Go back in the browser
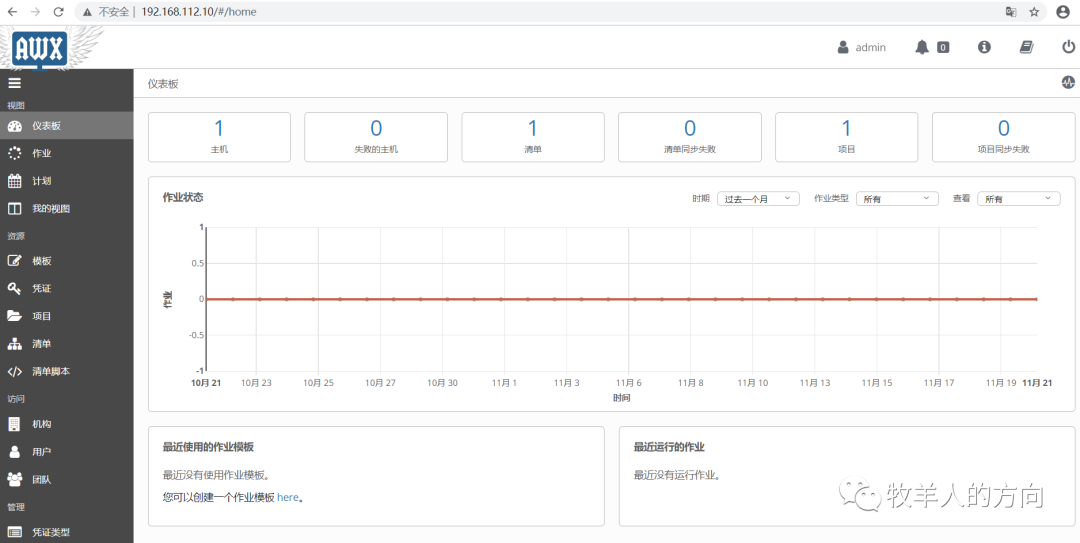Screen dimensions: 1080x543 click(x=12, y=12)
